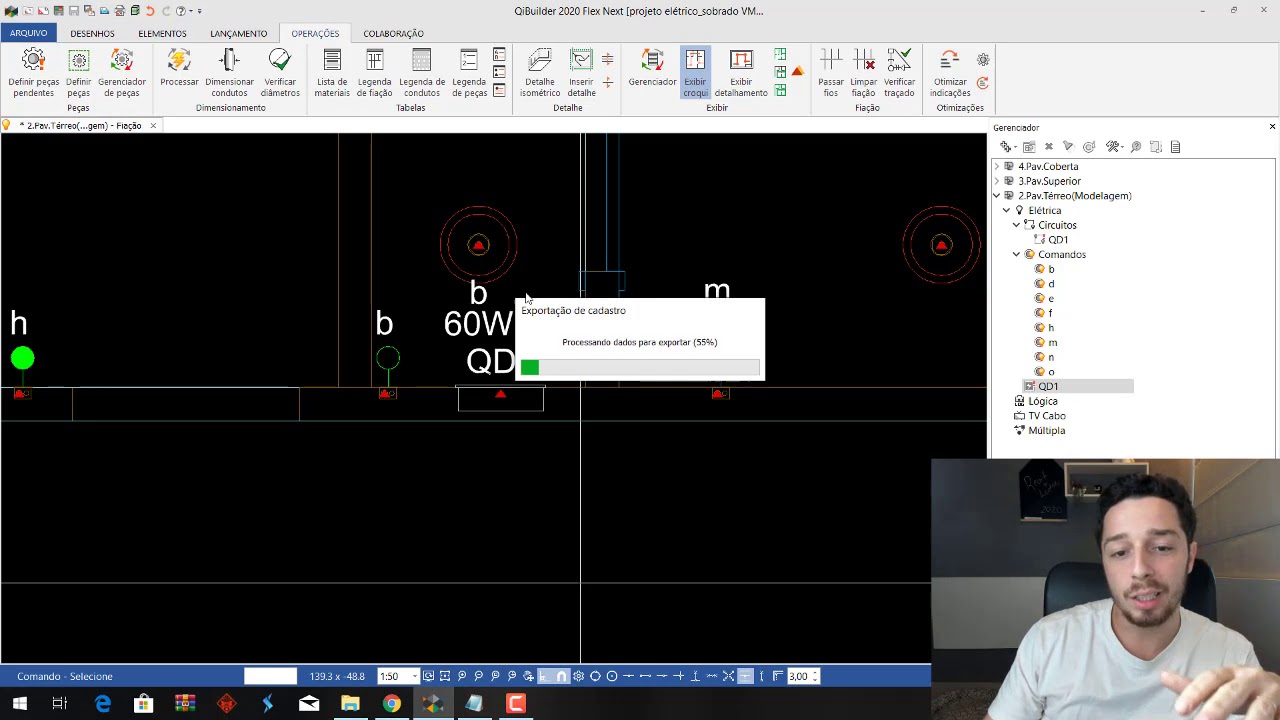Screen dimensions: 1280x720
Task: Switch to the ELEMENTOS ribbon tab
Action: point(162,33)
